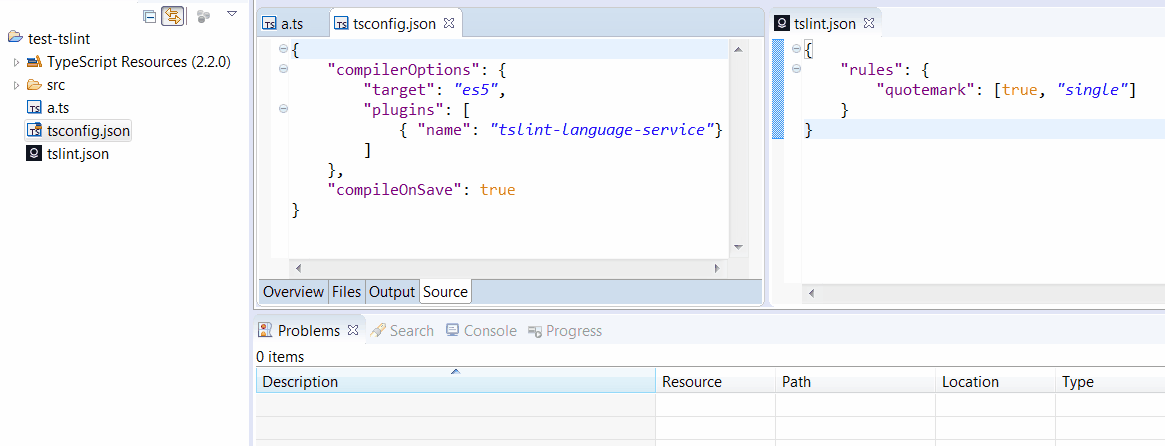Close the tslint.json editor tab
Viewport: 1165px width, 446px height.
[x=868, y=22]
